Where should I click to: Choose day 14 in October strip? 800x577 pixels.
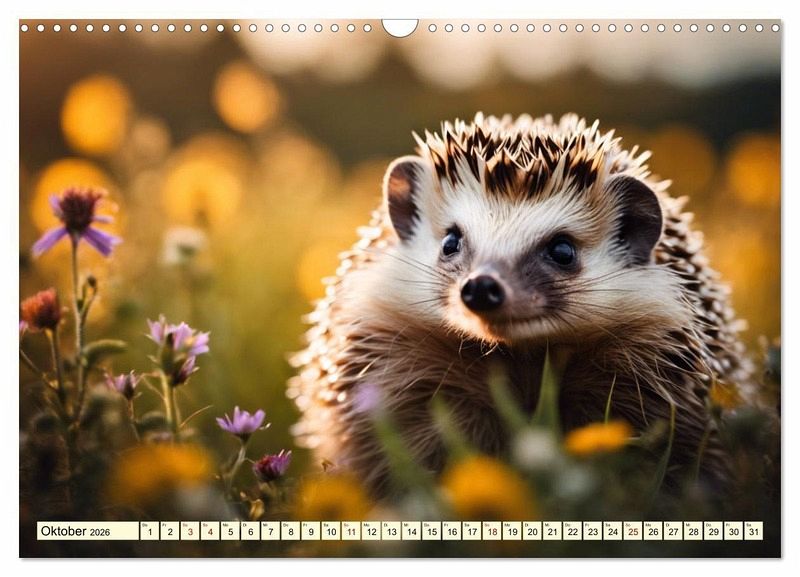411,531
